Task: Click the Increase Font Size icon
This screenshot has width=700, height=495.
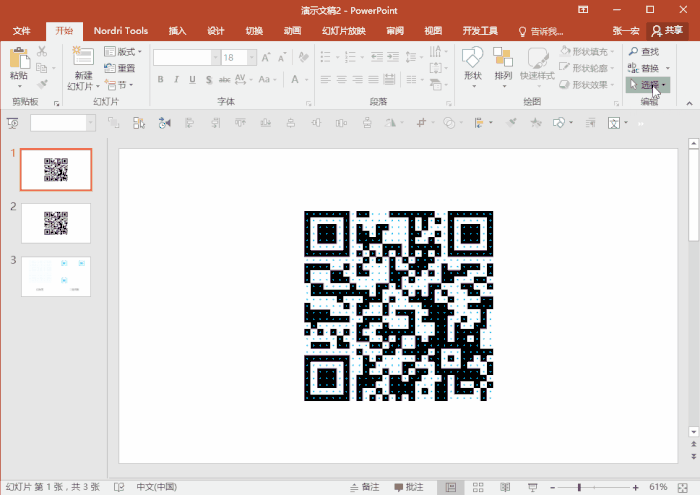Action: coord(266,58)
